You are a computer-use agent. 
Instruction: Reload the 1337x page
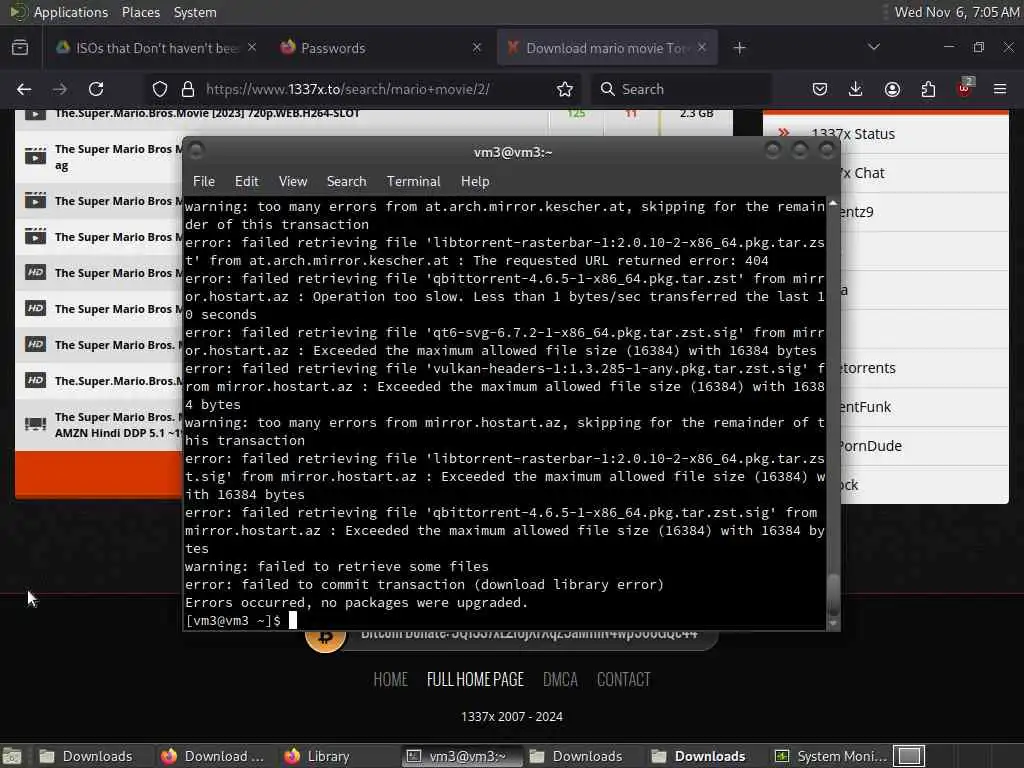(96, 89)
